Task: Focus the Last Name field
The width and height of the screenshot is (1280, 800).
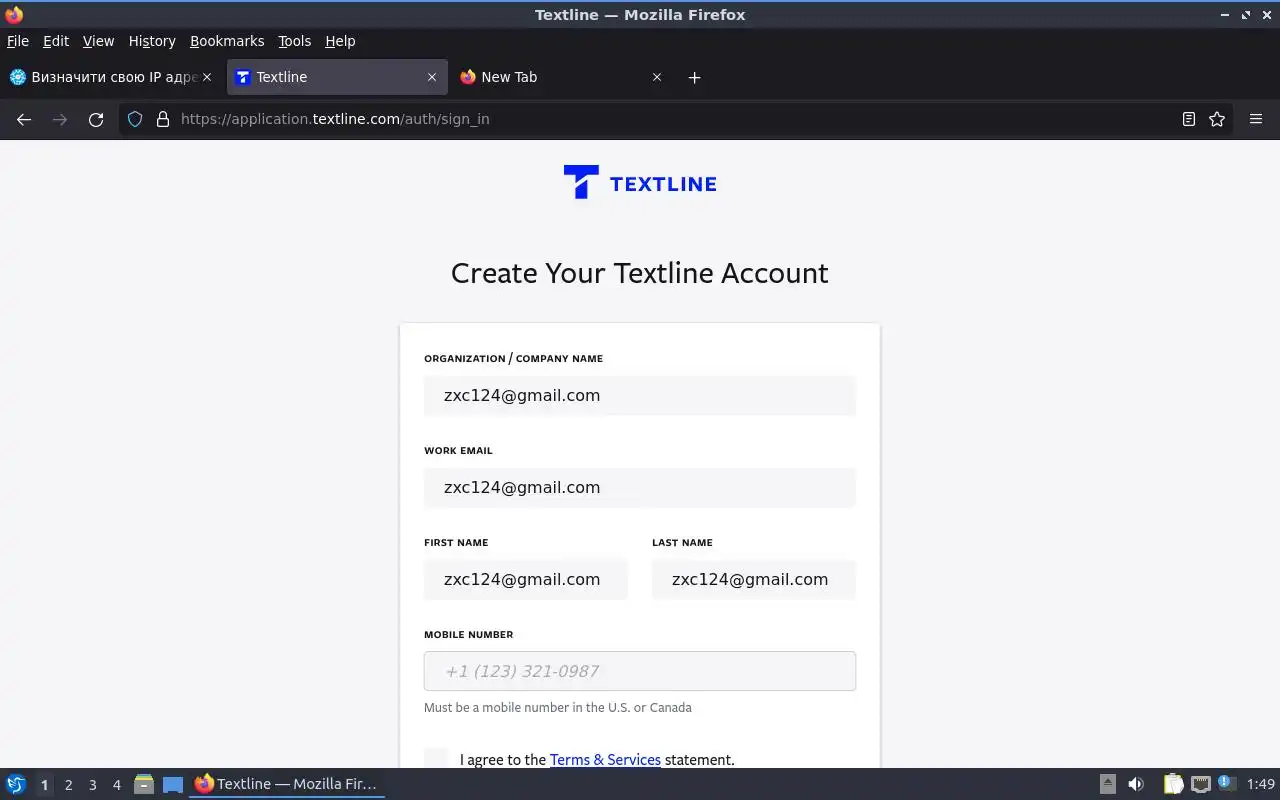Action: click(754, 579)
